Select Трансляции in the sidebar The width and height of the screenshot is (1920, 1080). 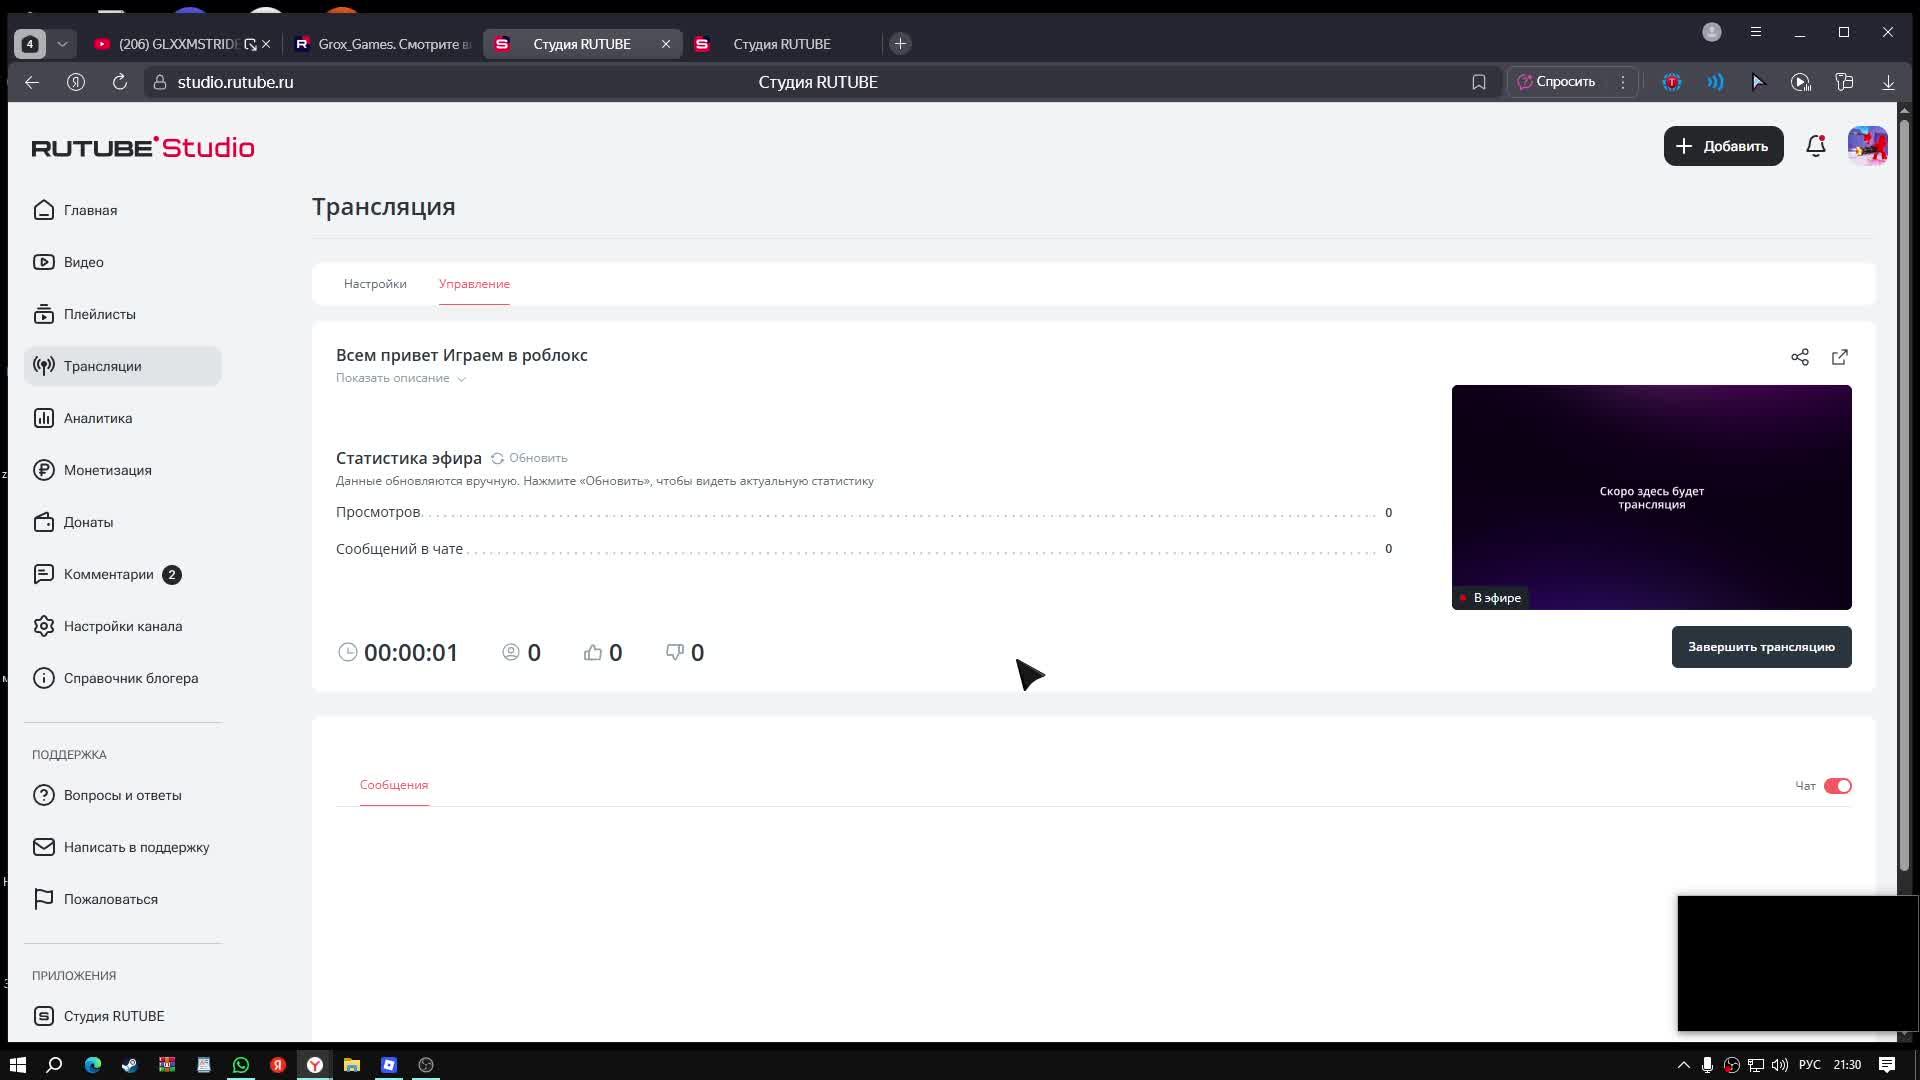(122, 366)
